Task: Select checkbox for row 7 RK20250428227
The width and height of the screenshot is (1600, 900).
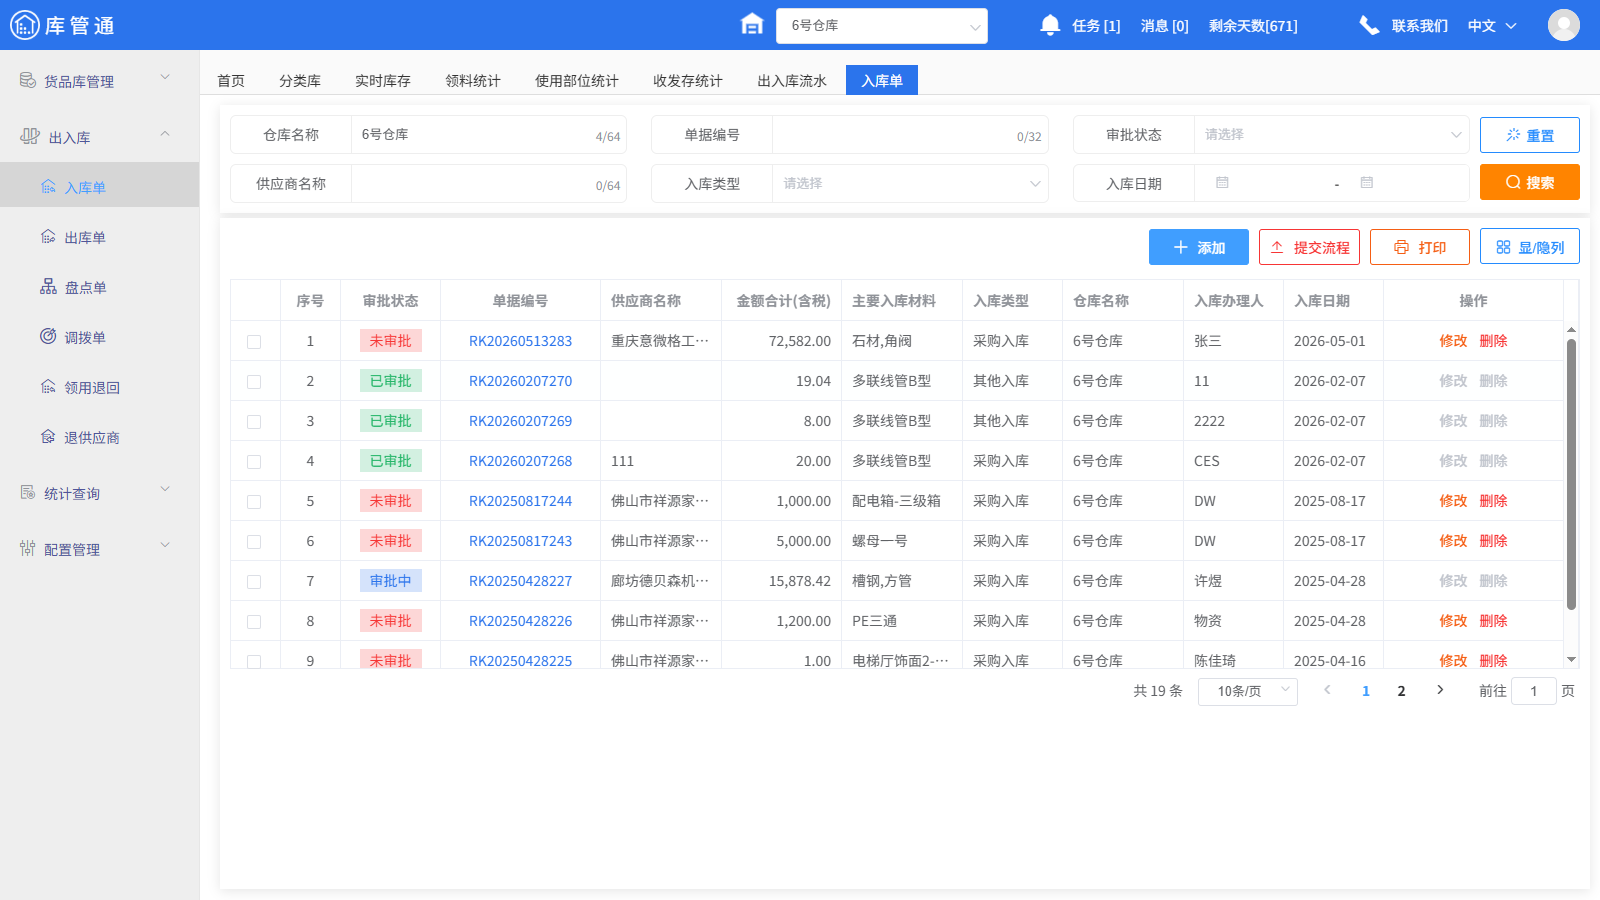Action: pyautogui.click(x=254, y=582)
